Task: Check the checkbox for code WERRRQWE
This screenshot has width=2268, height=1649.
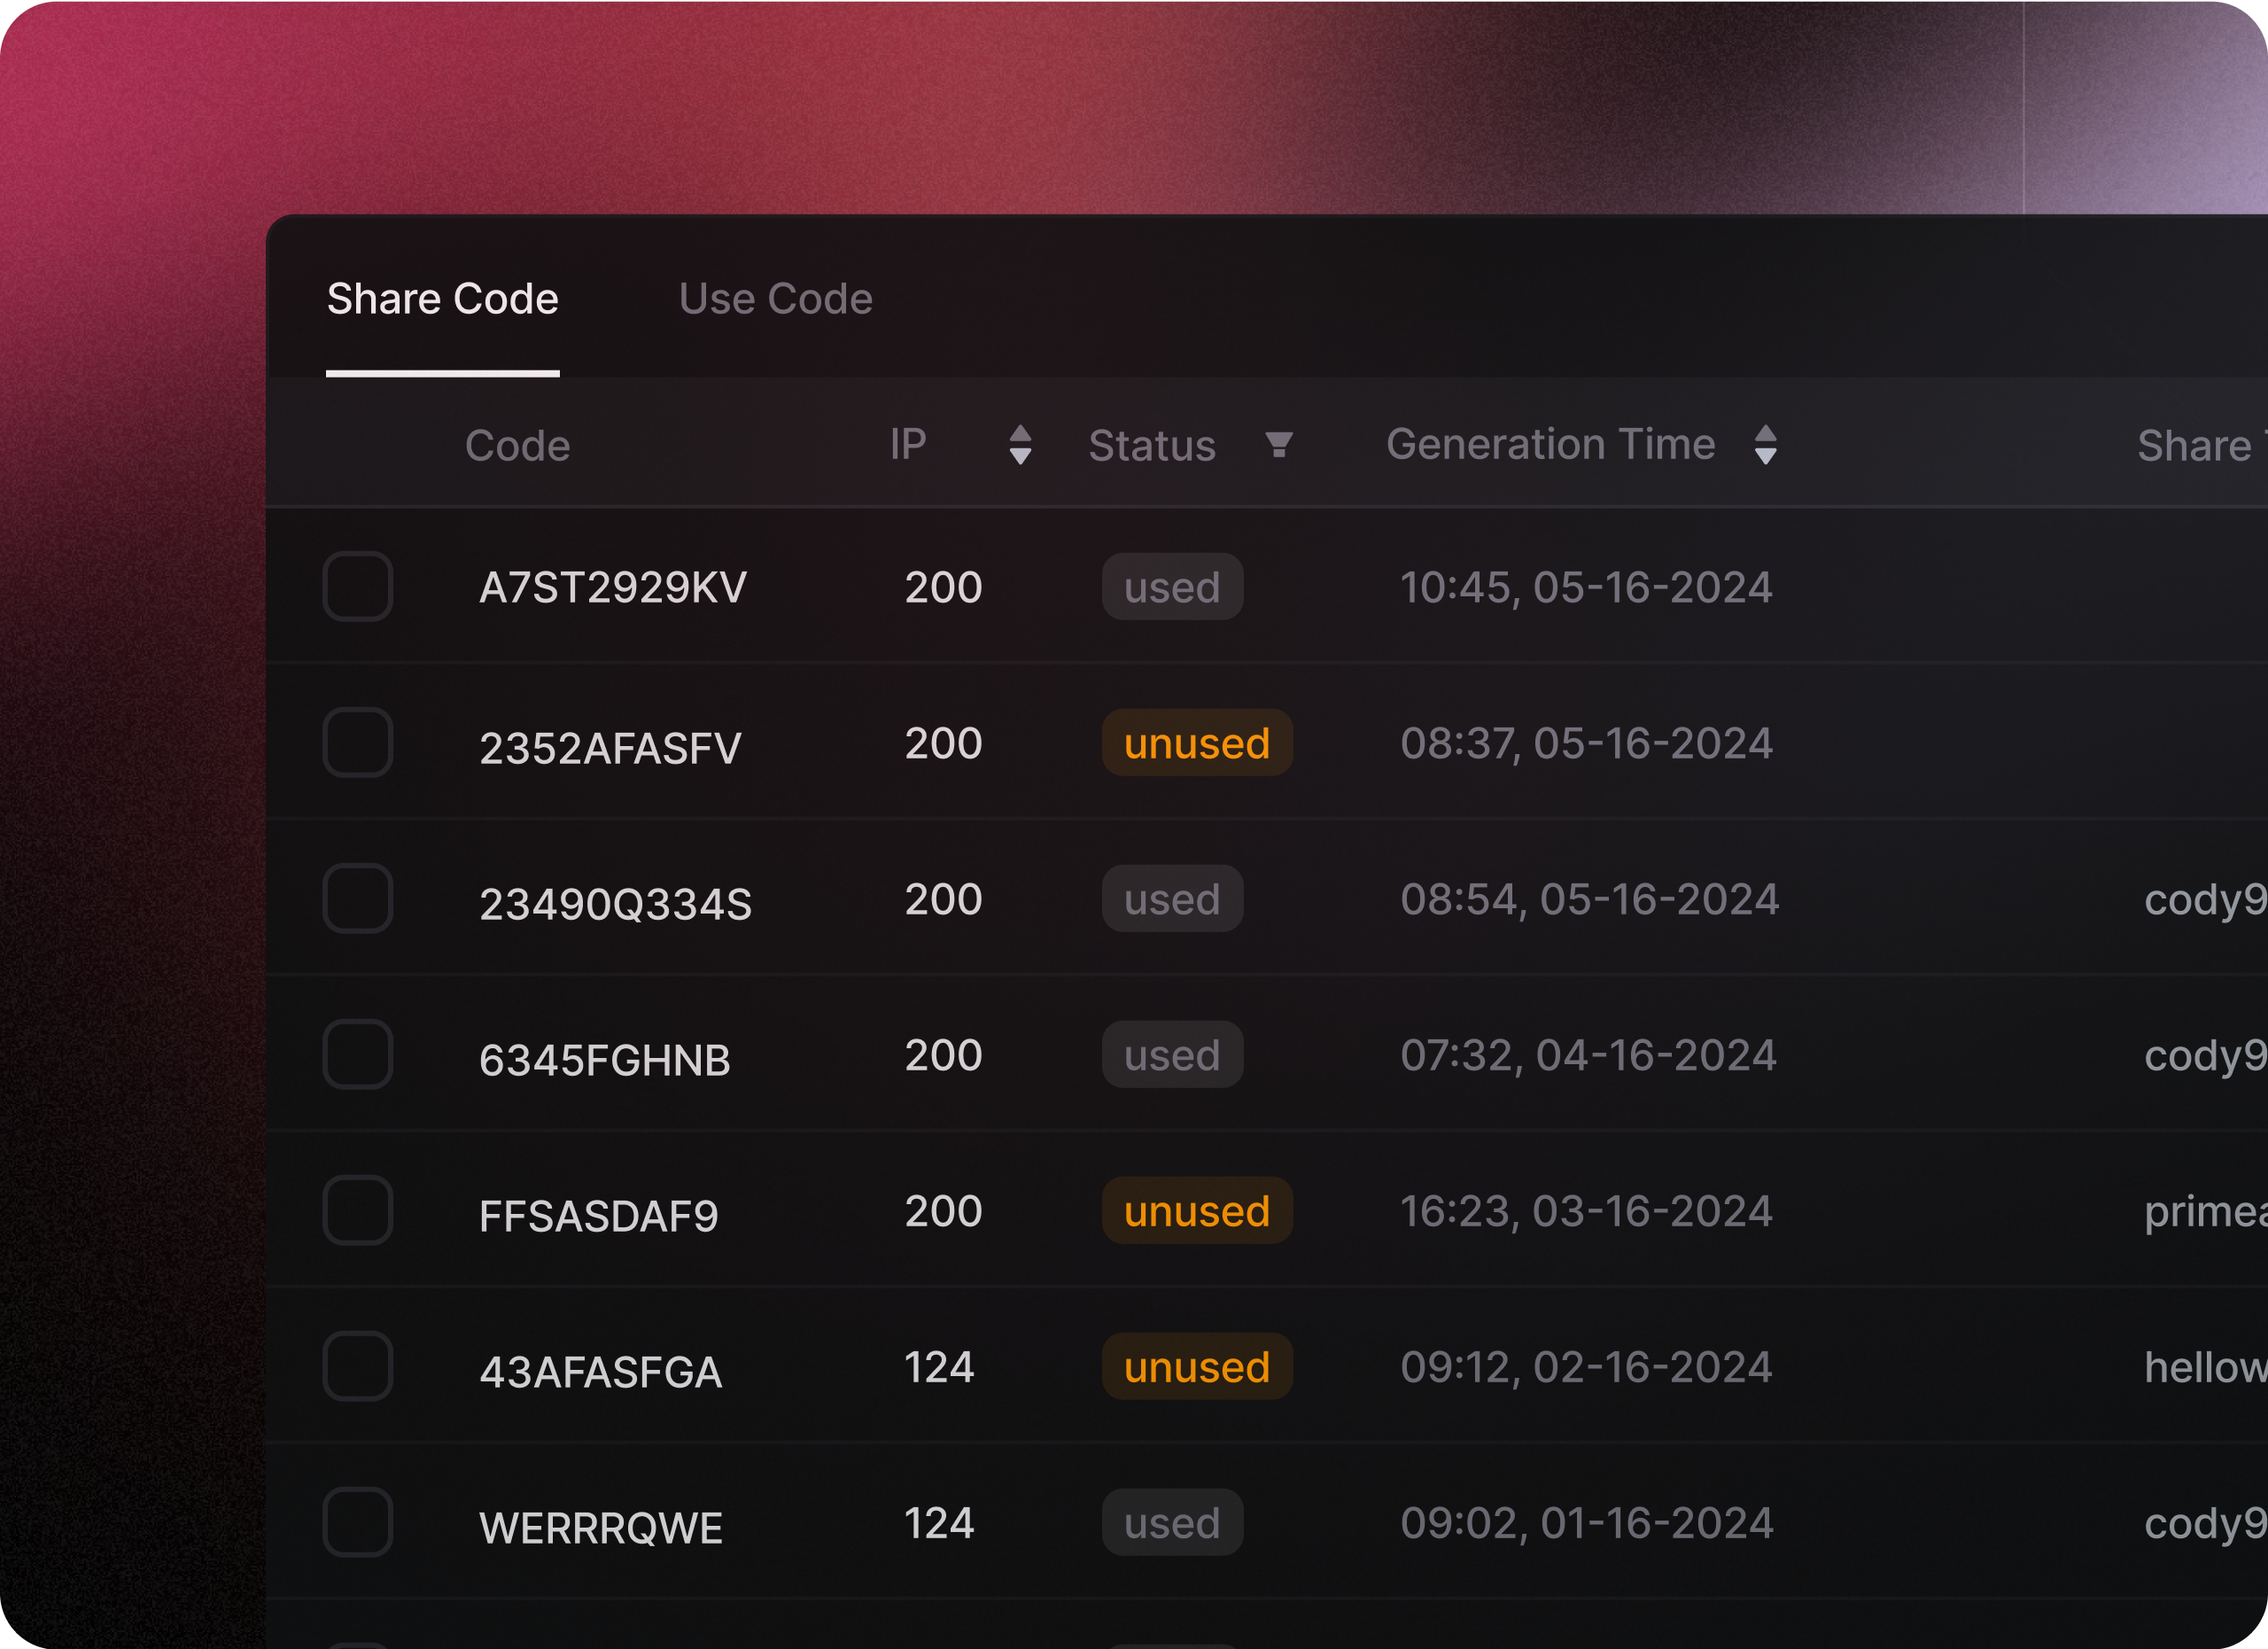Action: point(358,1522)
